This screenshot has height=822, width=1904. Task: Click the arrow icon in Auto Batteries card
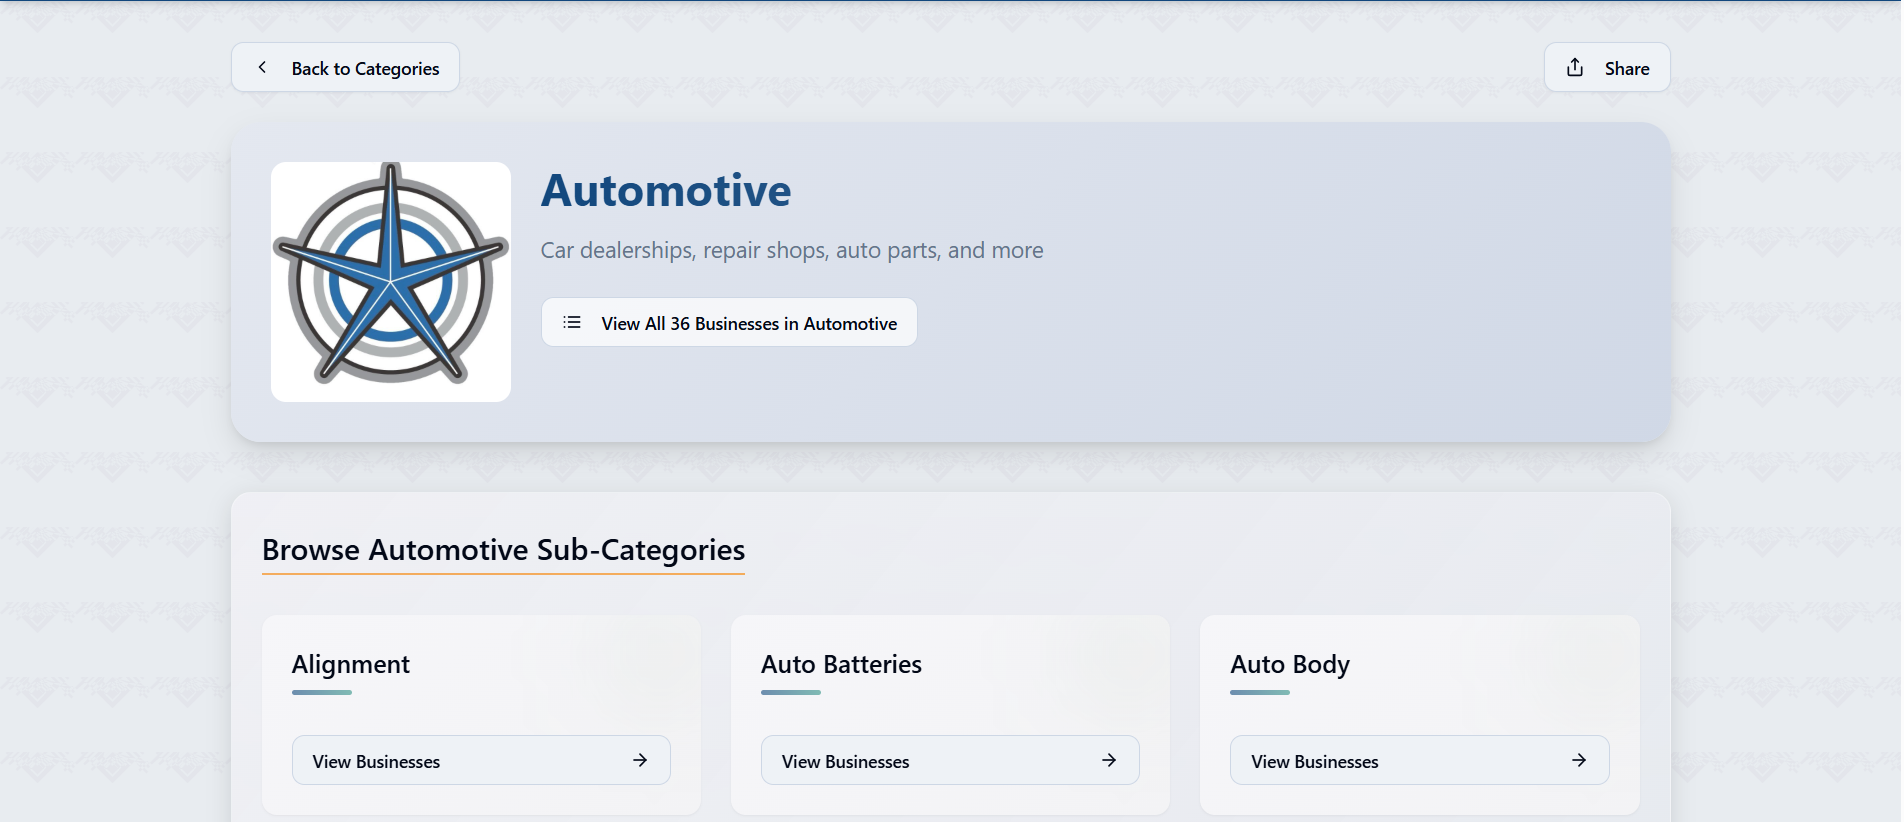[x=1109, y=760]
